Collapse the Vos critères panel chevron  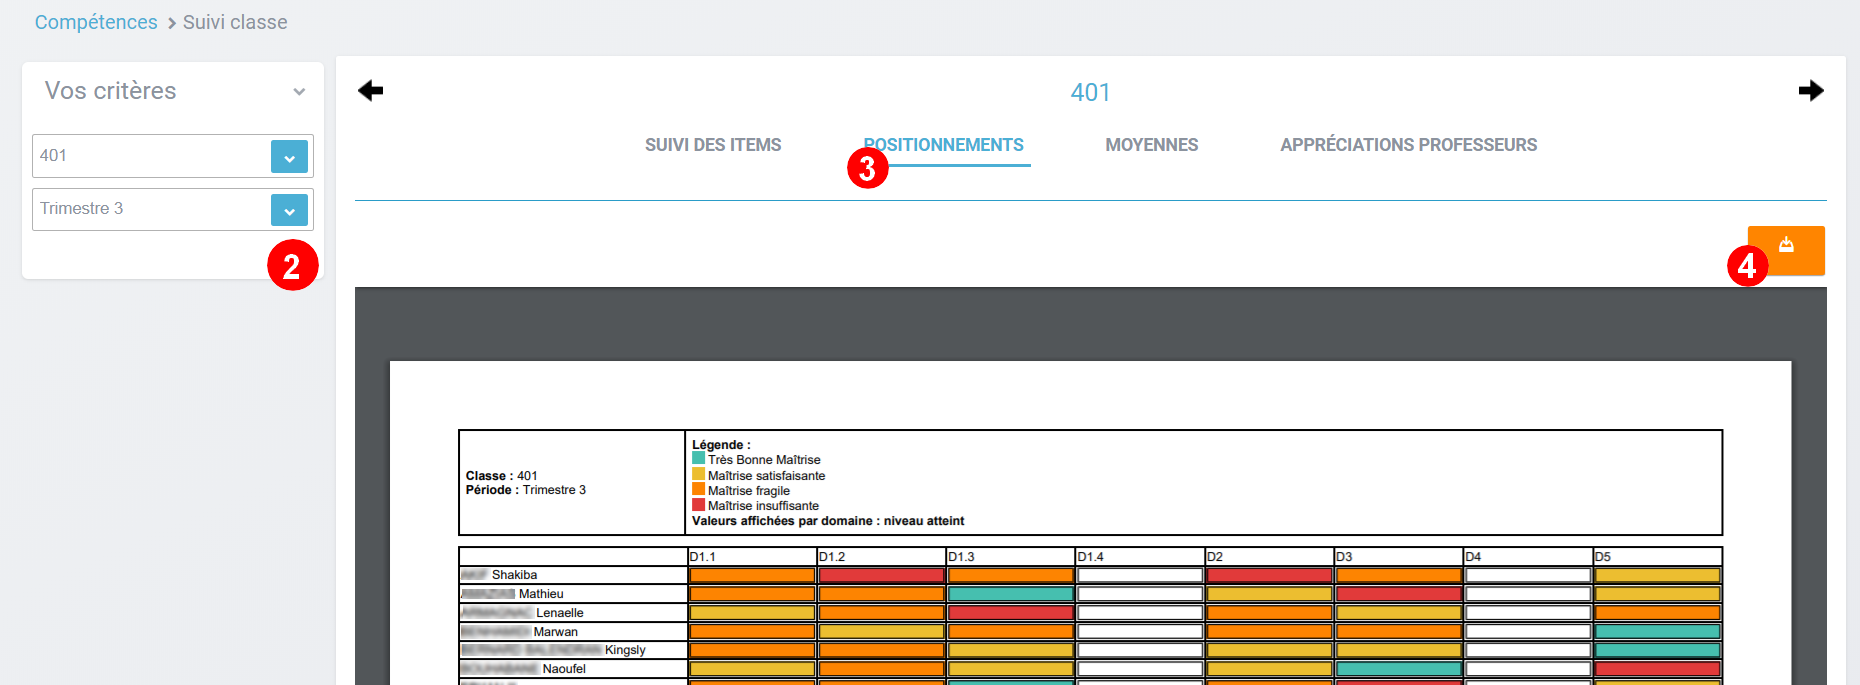click(299, 92)
